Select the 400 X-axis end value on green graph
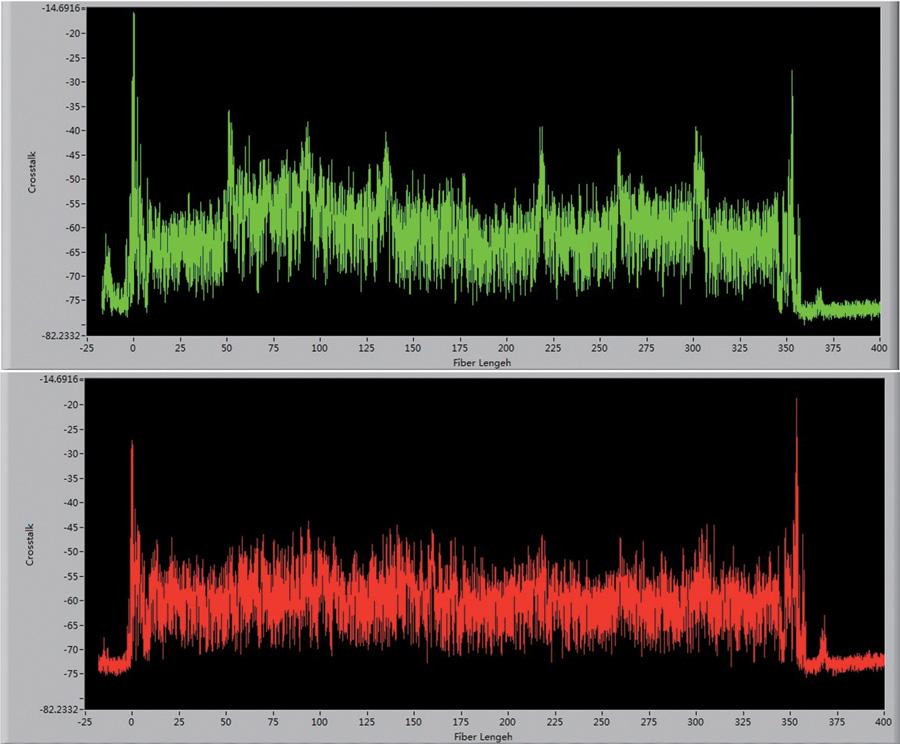The width and height of the screenshot is (900, 744). (x=879, y=349)
